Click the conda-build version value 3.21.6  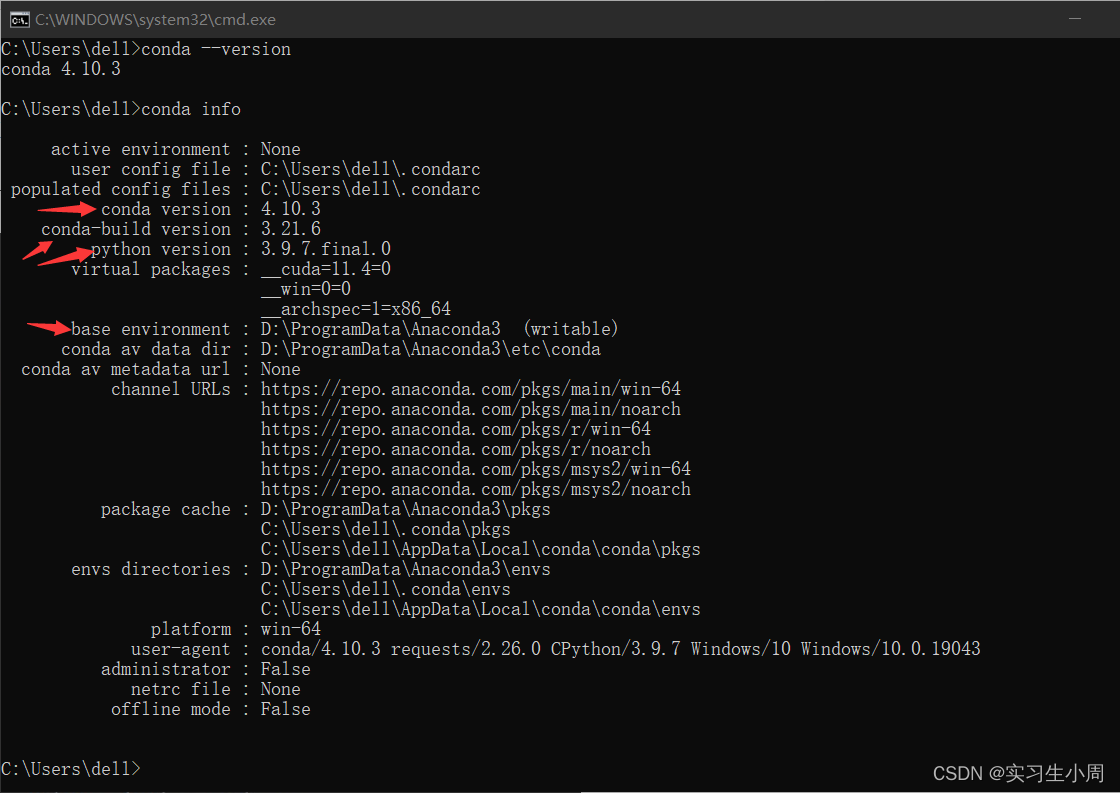pyautogui.click(x=290, y=229)
